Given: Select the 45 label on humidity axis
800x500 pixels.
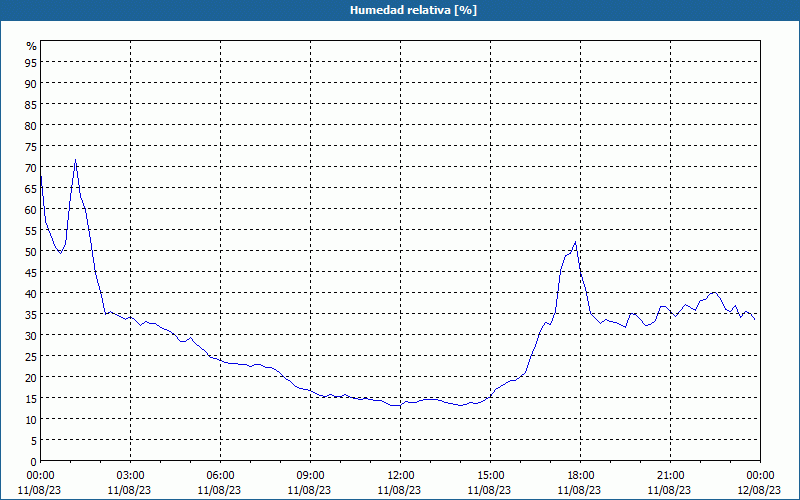Looking at the screenshot, I should [x=31, y=273].
